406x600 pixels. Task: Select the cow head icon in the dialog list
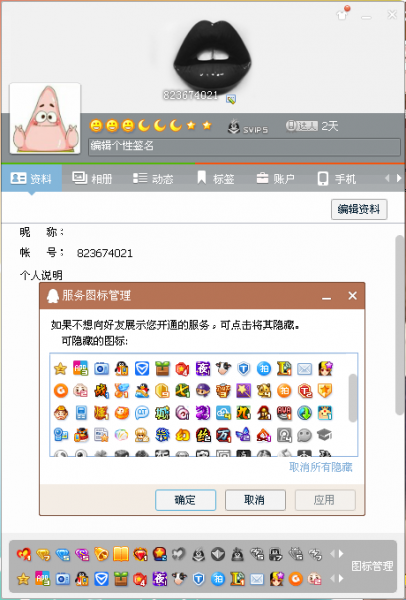pyautogui.click(x=223, y=368)
